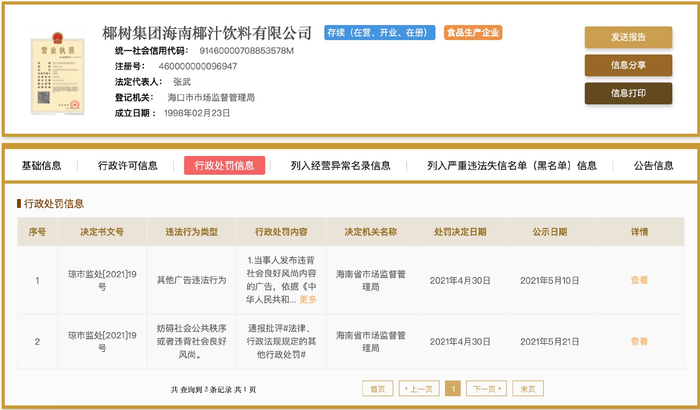Click the 决定书文号 column header
Viewport: 700px width, 410px height.
(x=102, y=232)
